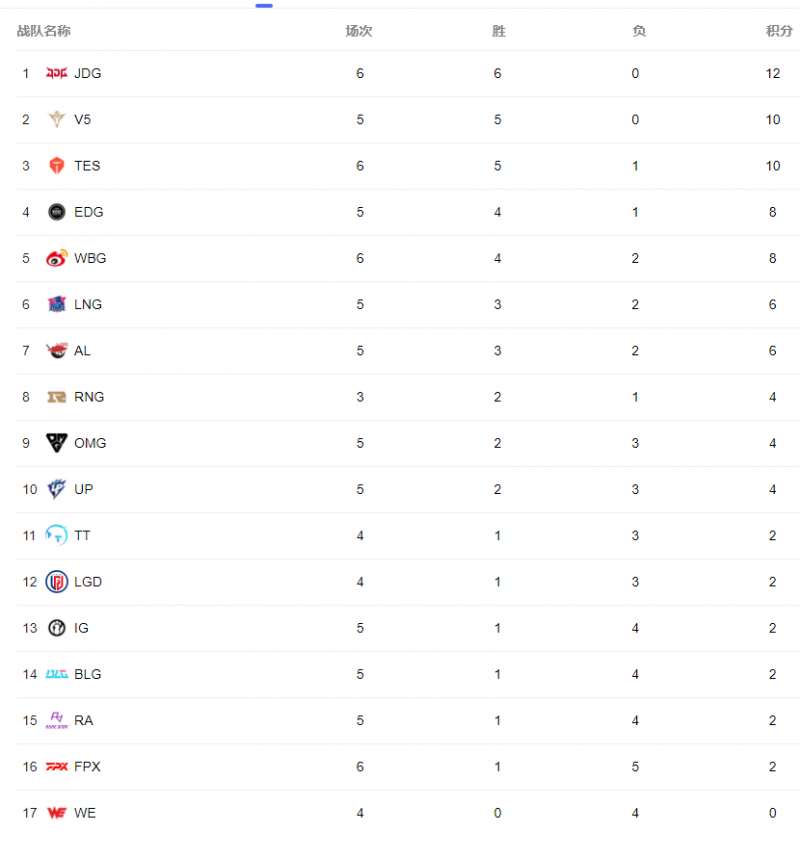The height and width of the screenshot is (858, 800).
Task: Open the UP team name link
Action: [84, 489]
